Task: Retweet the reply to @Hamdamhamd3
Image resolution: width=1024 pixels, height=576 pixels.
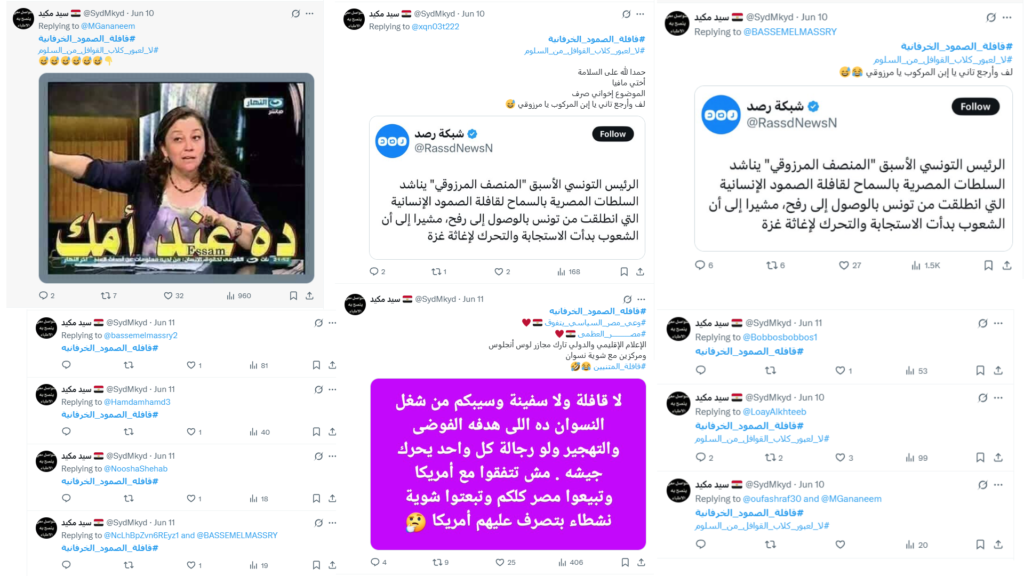Action: 129,432
